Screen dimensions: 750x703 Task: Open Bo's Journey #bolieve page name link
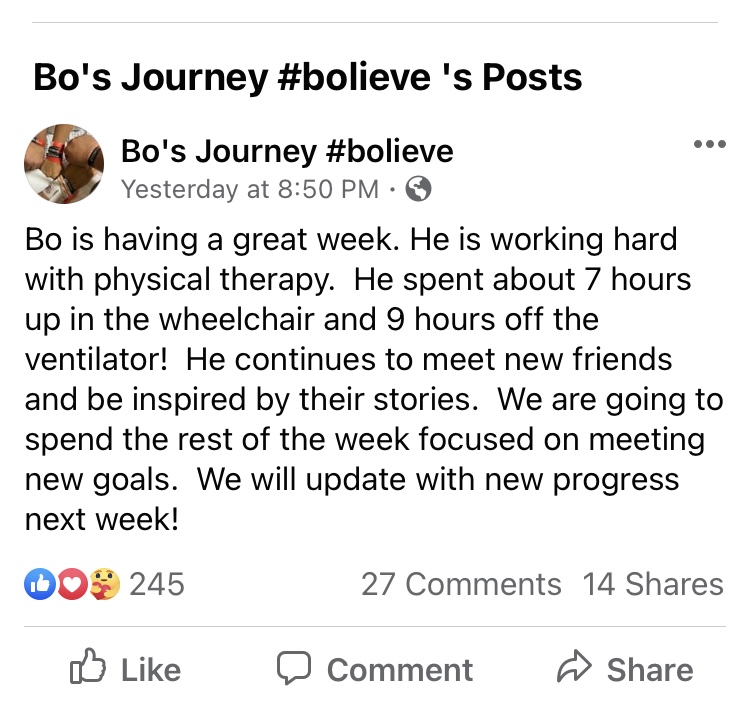(x=287, y=151)
